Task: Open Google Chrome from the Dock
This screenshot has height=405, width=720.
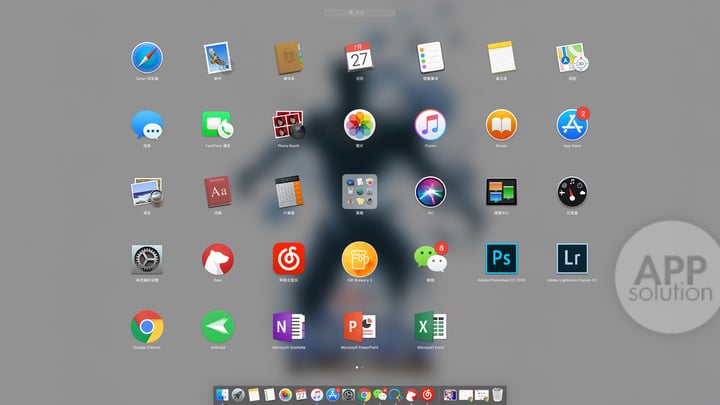Action: 364,394
